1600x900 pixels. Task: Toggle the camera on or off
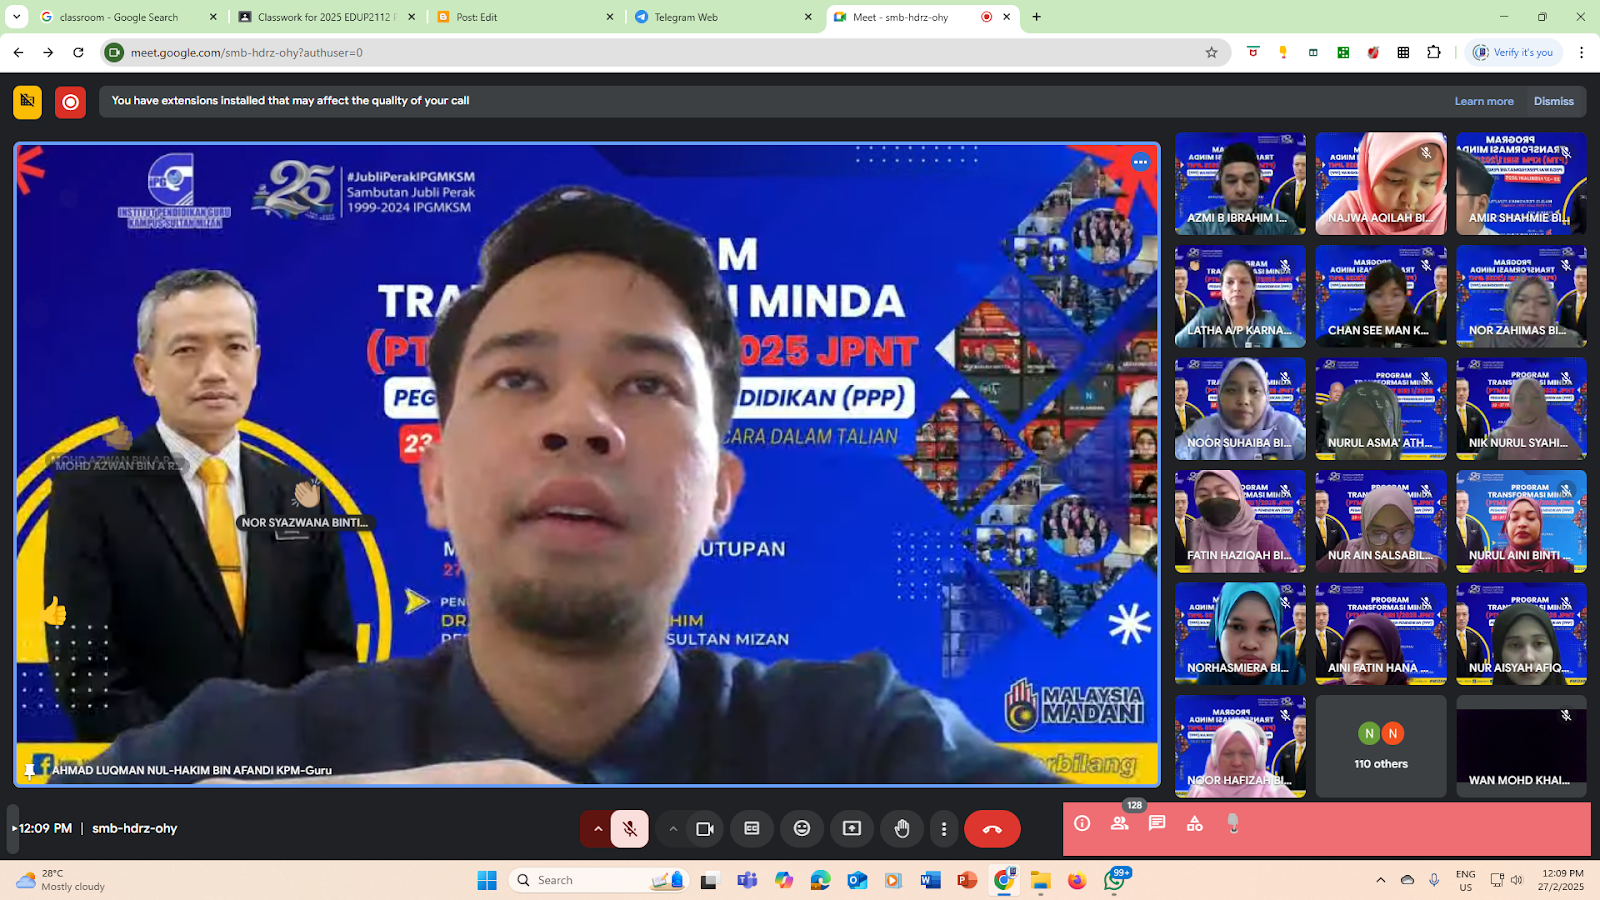pos(705,829)
